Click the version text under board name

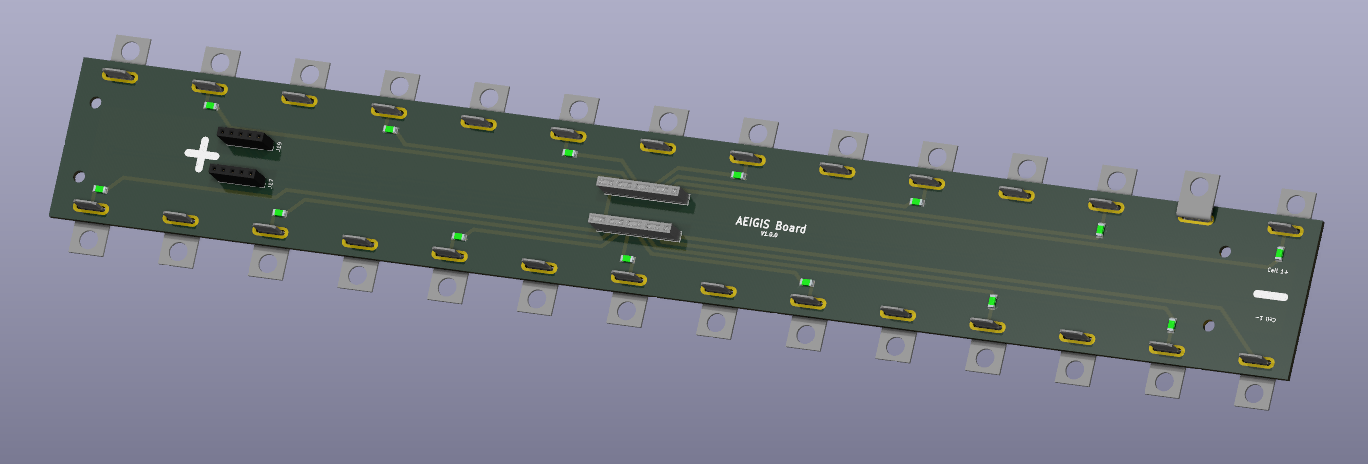click(768, 235)
